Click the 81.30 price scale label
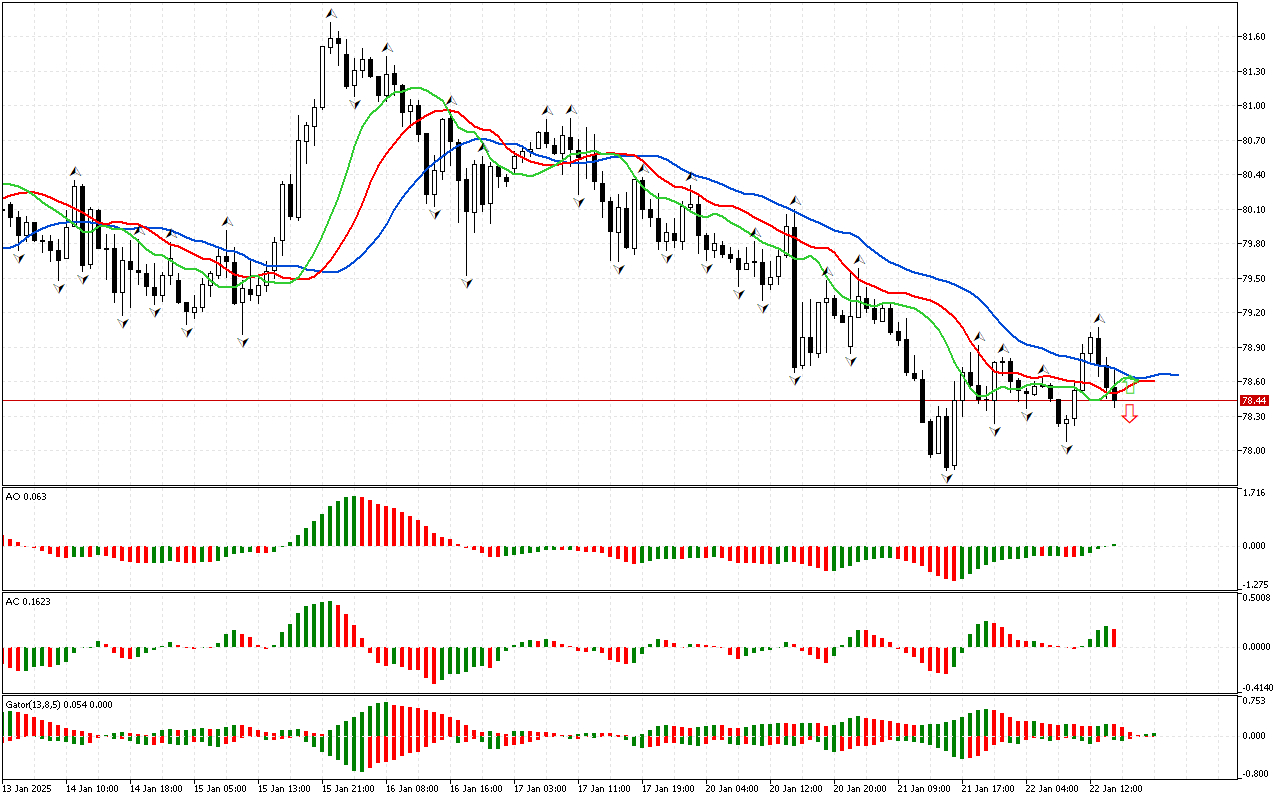The width and height of the screenshot is (1280, 800). click(1255, 72)
